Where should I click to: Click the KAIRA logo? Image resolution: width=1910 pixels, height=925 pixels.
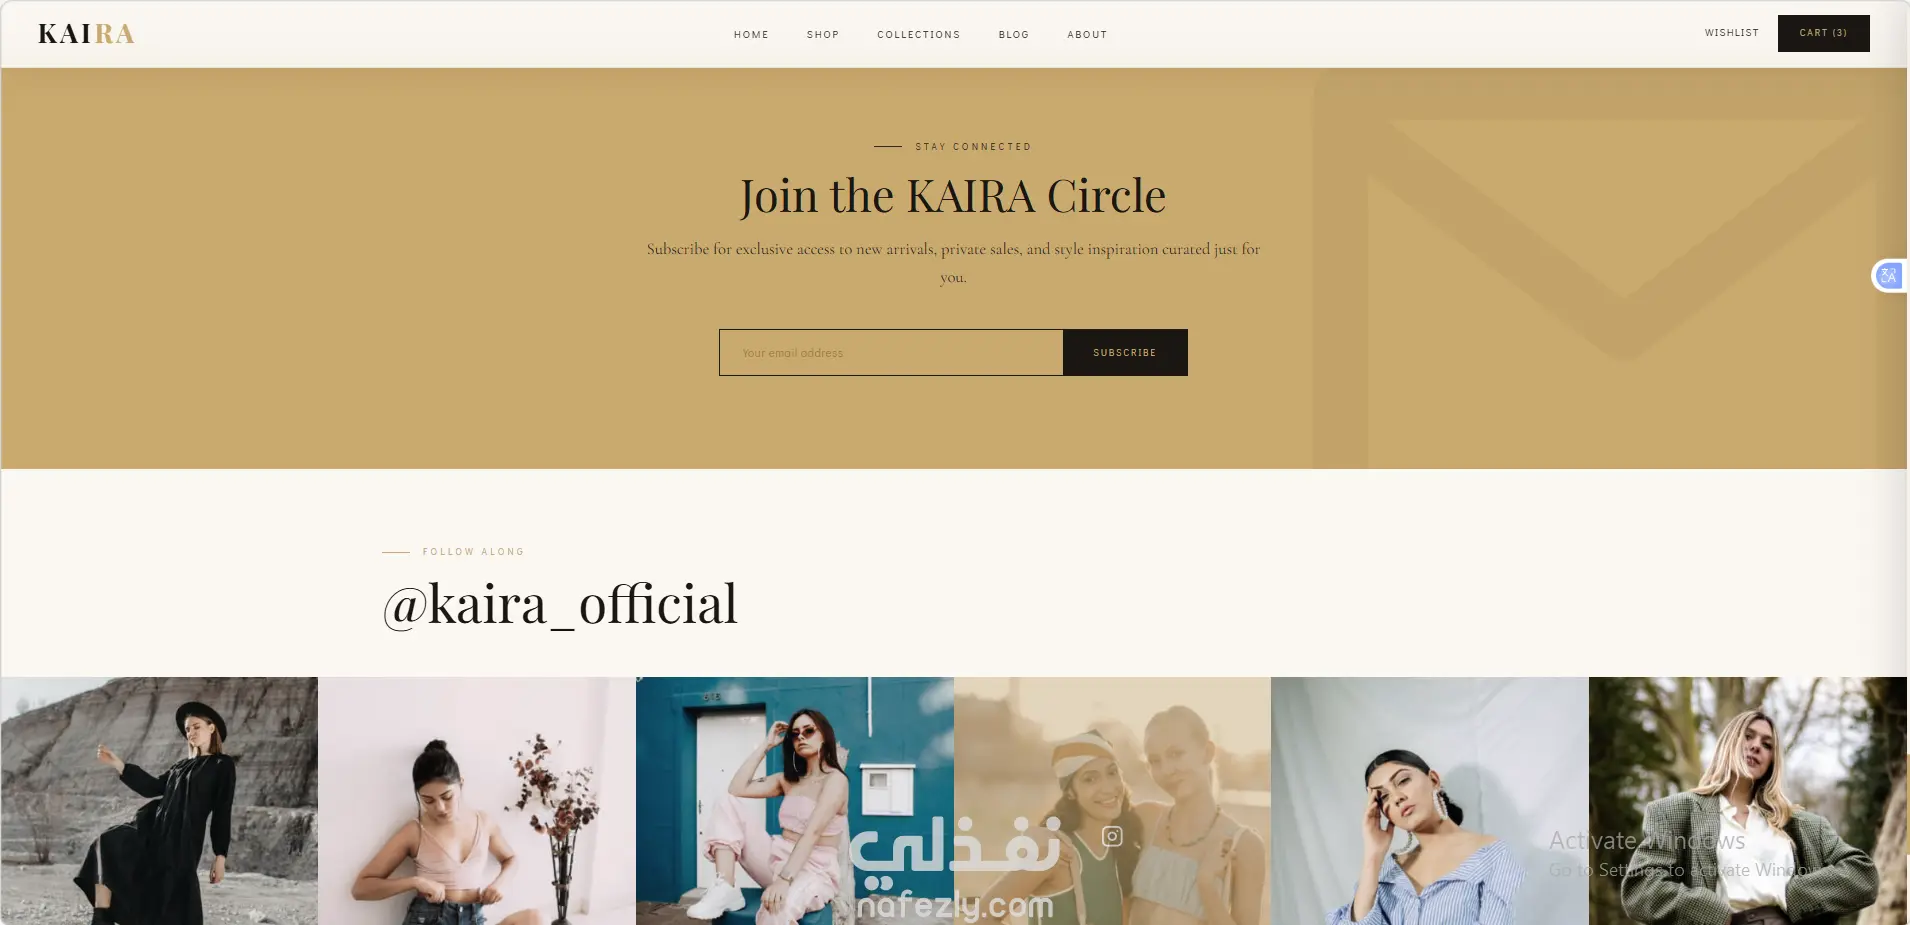coord(86,34)
